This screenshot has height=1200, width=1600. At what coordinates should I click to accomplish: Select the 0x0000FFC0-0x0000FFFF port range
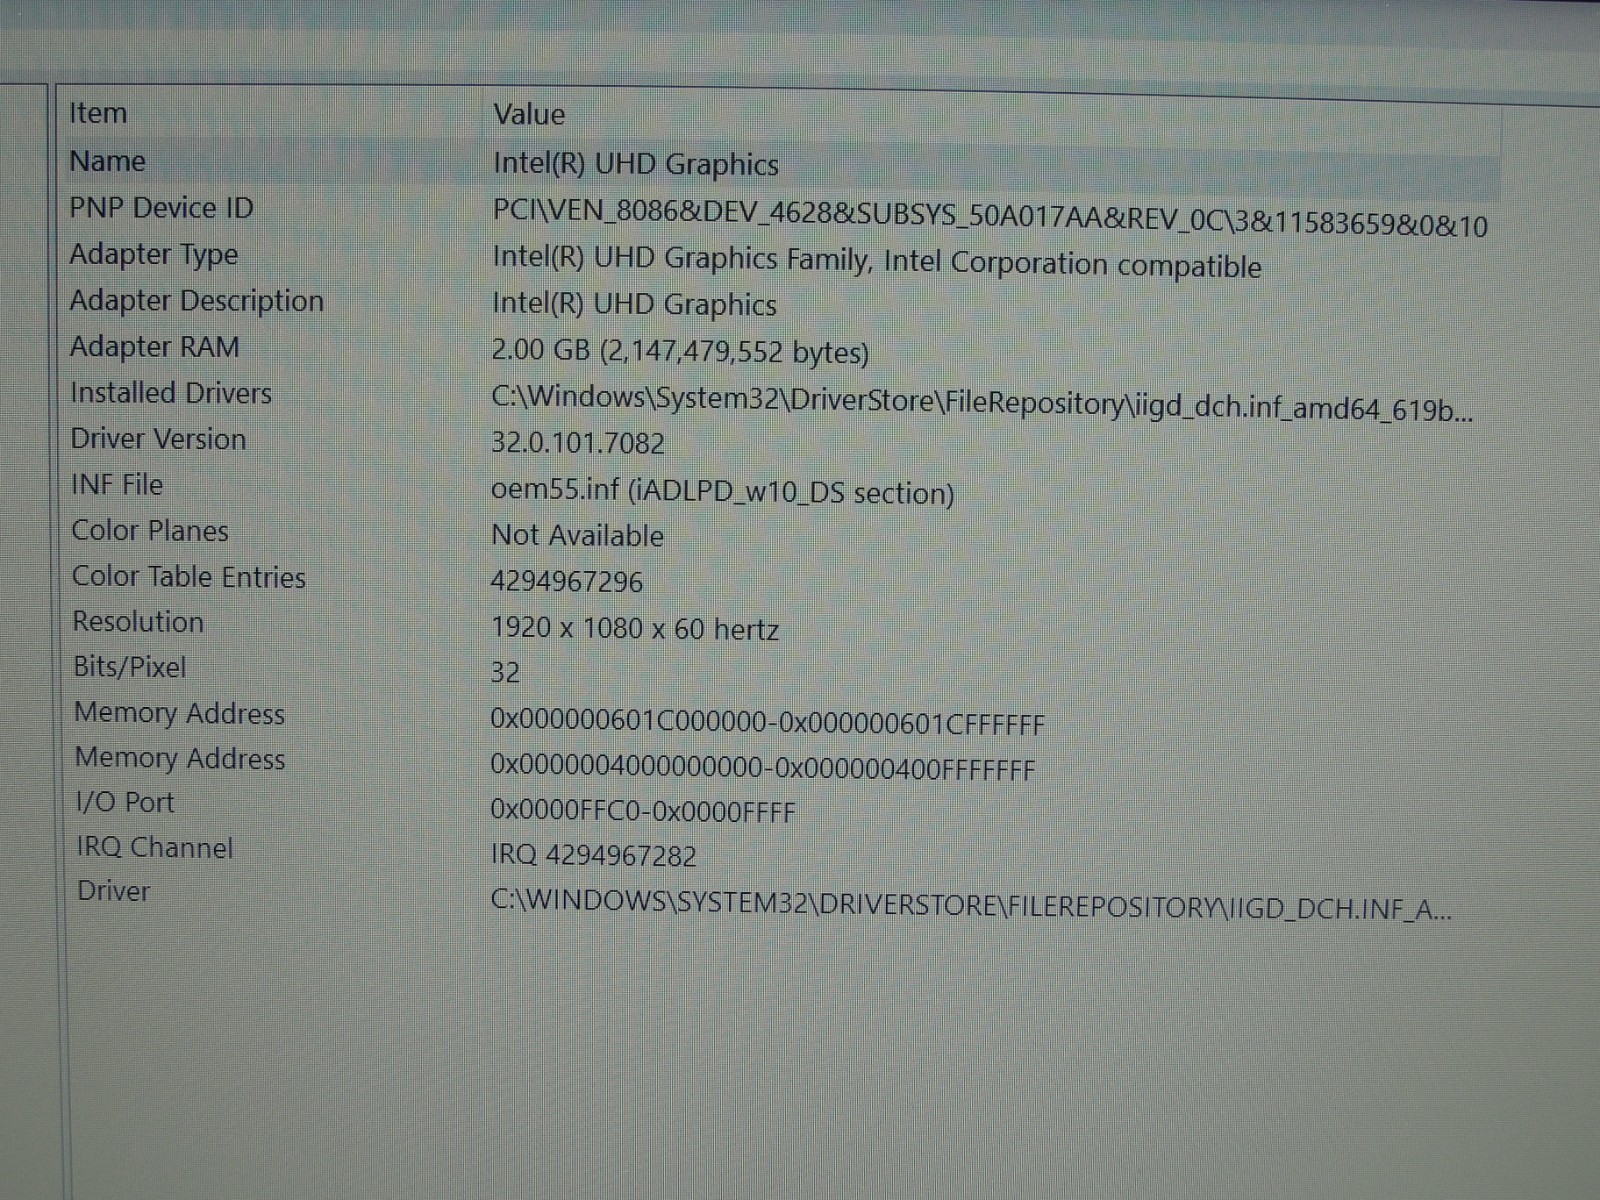(x=643, y=811)
